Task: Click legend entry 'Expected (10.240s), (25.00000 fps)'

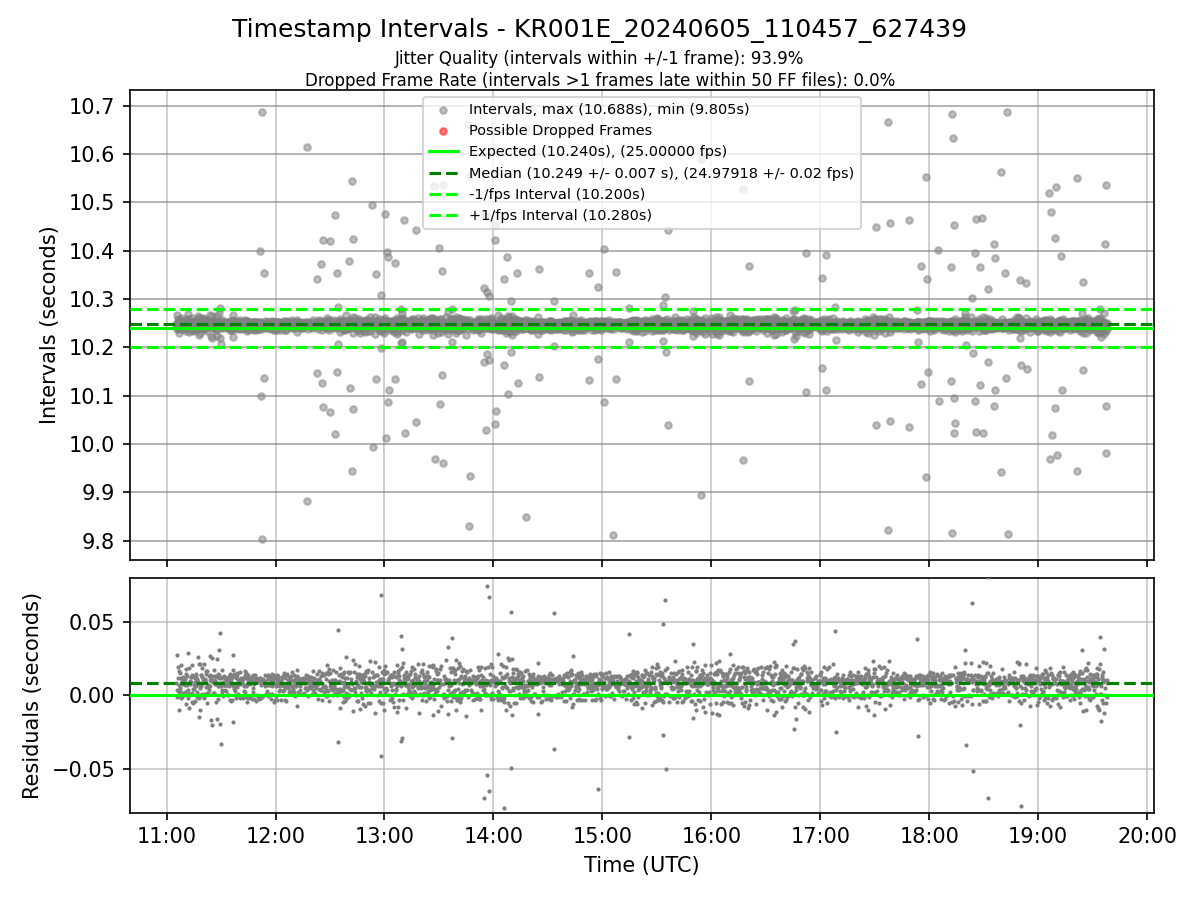Action: (x=598, y=151)
